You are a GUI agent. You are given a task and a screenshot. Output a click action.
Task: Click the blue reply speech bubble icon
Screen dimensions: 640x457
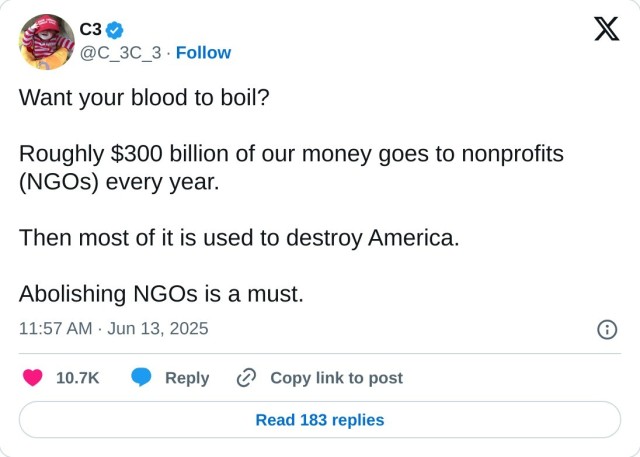[x=142, y=377]
